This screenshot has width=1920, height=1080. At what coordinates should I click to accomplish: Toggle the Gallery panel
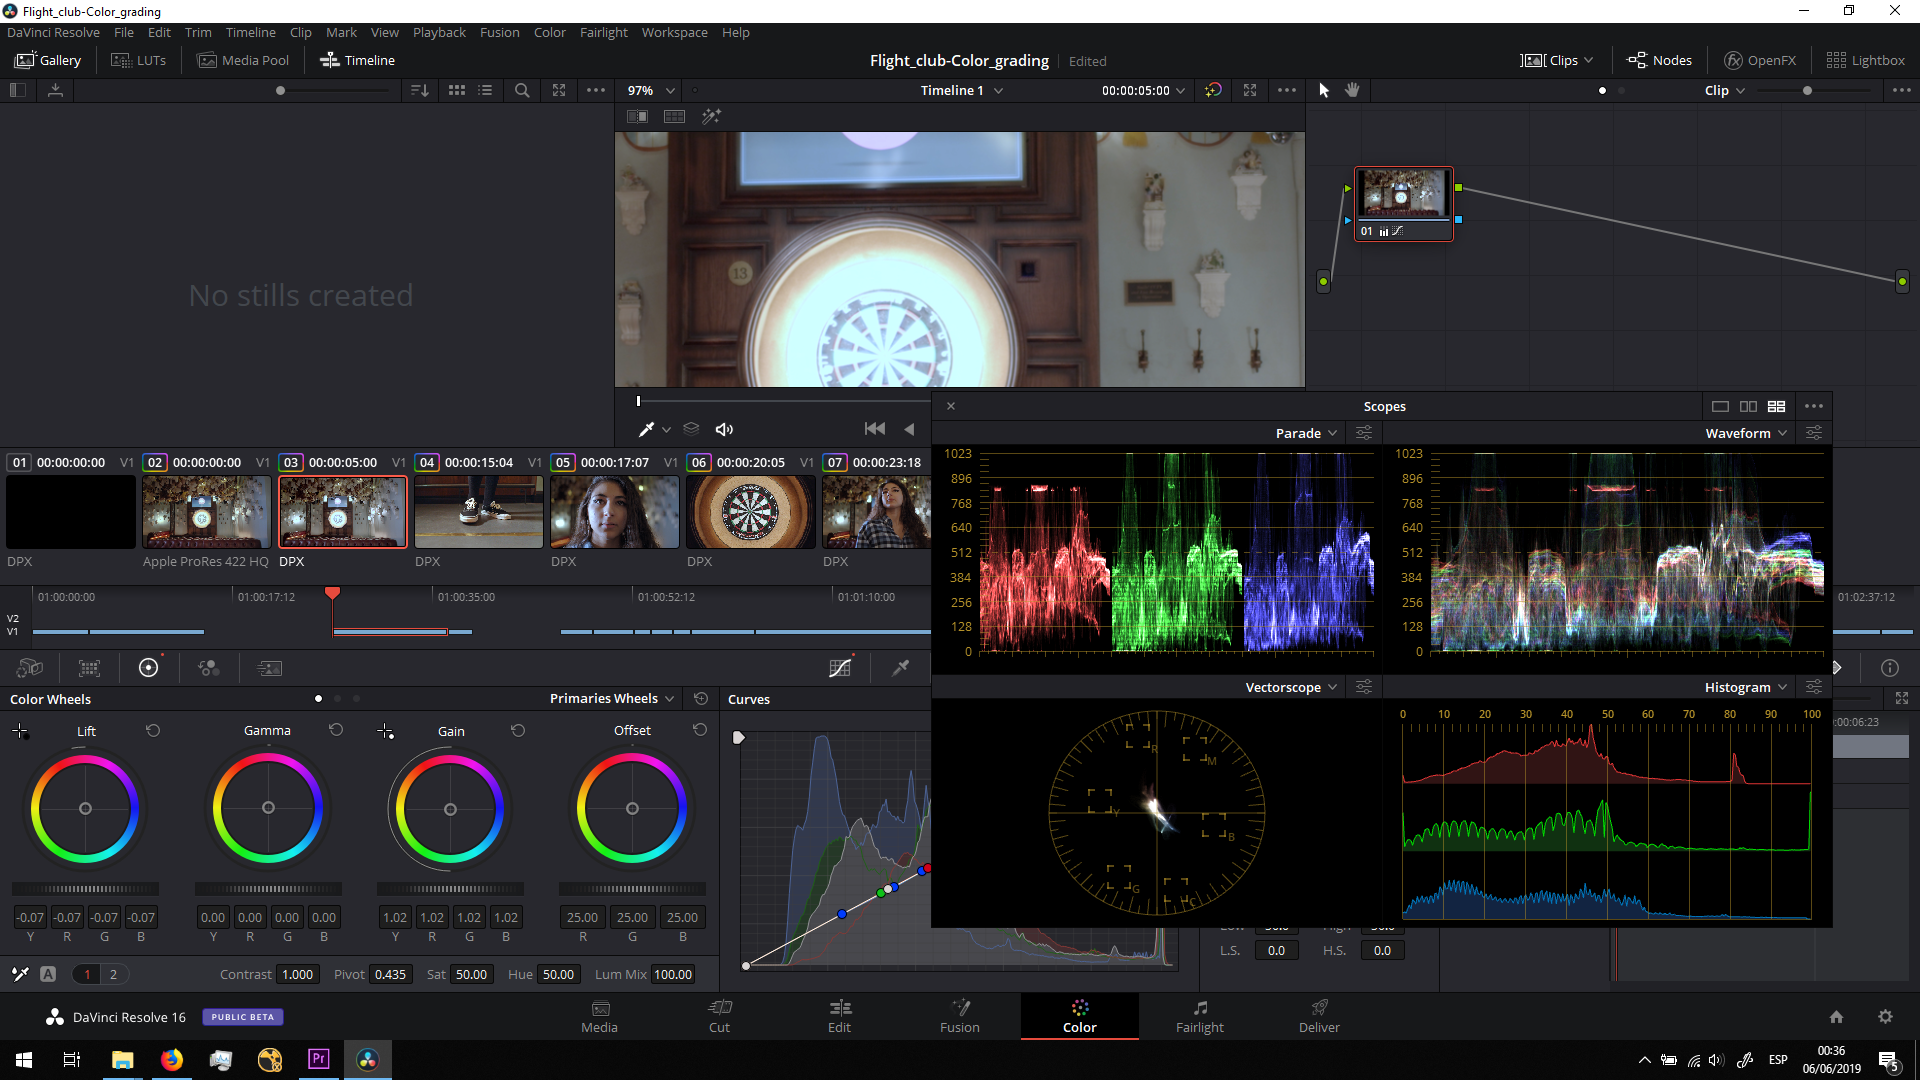tap(48, 60)
